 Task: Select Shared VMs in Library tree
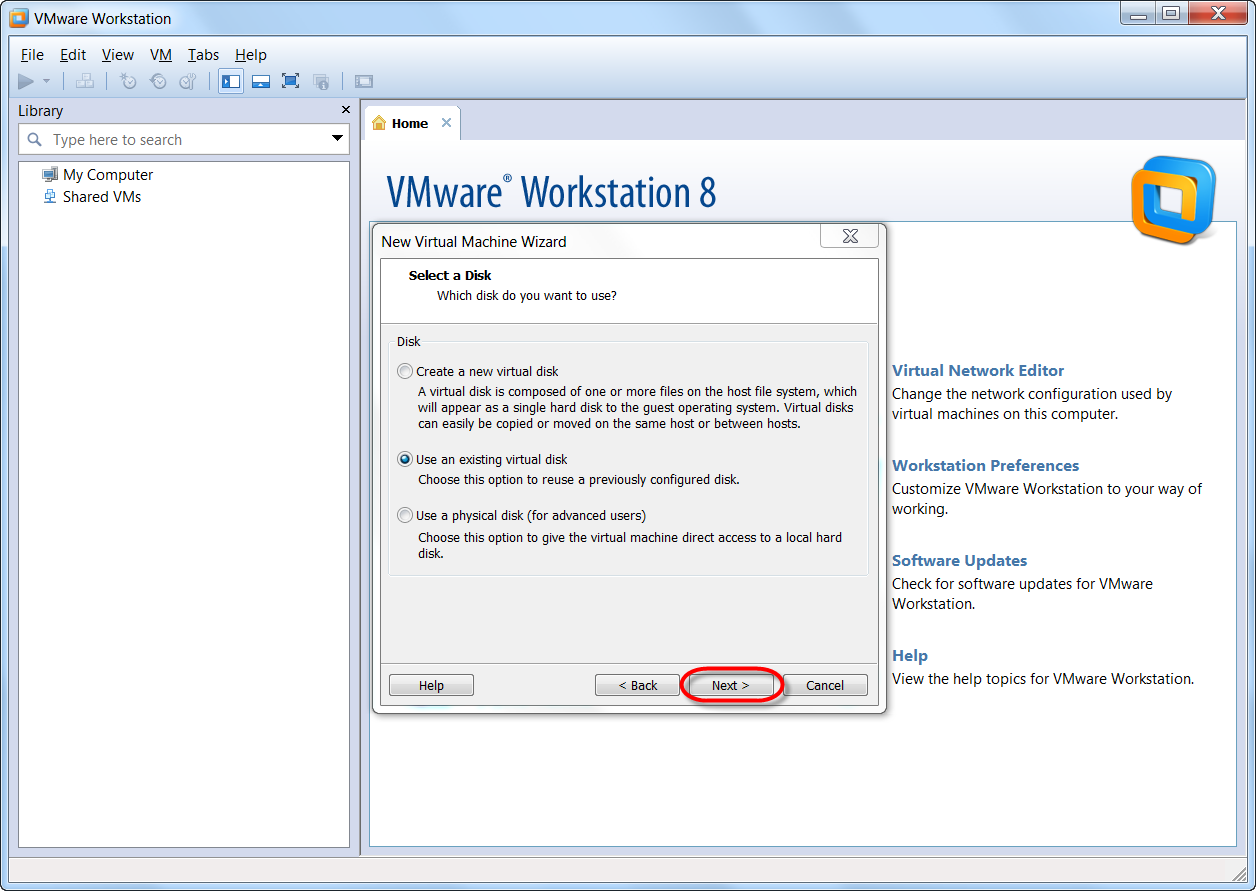[x=102, y=197]
